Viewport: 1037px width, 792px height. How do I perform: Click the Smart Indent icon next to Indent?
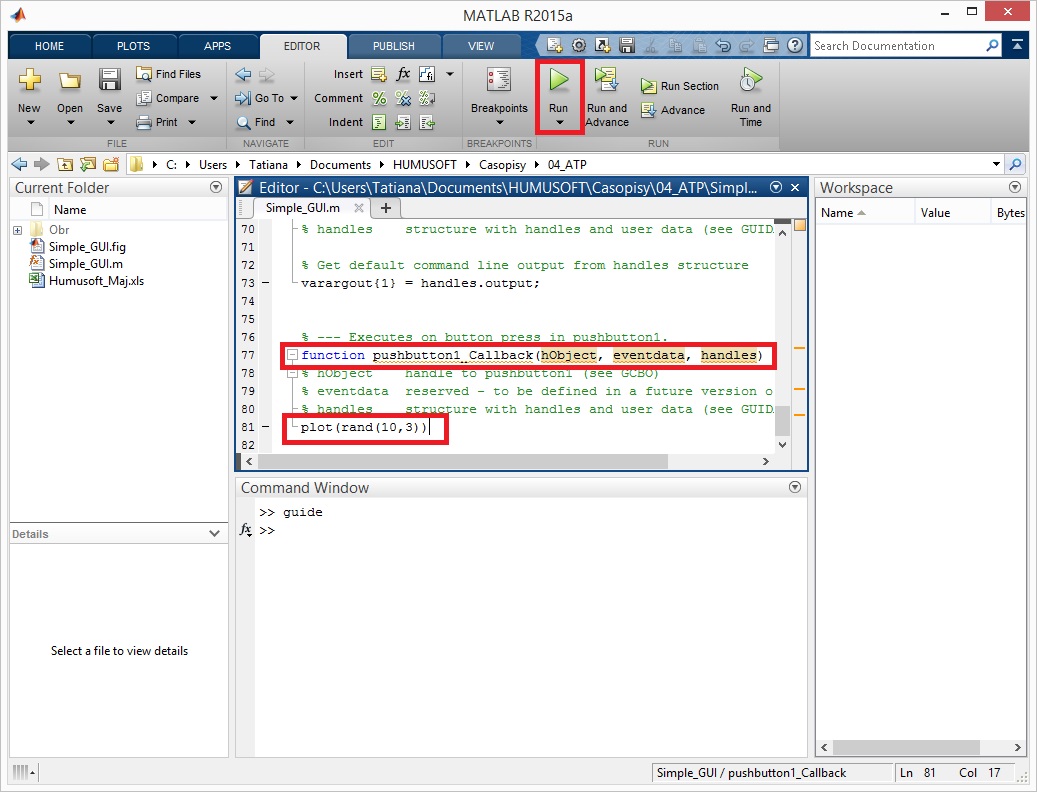(379, 122)
